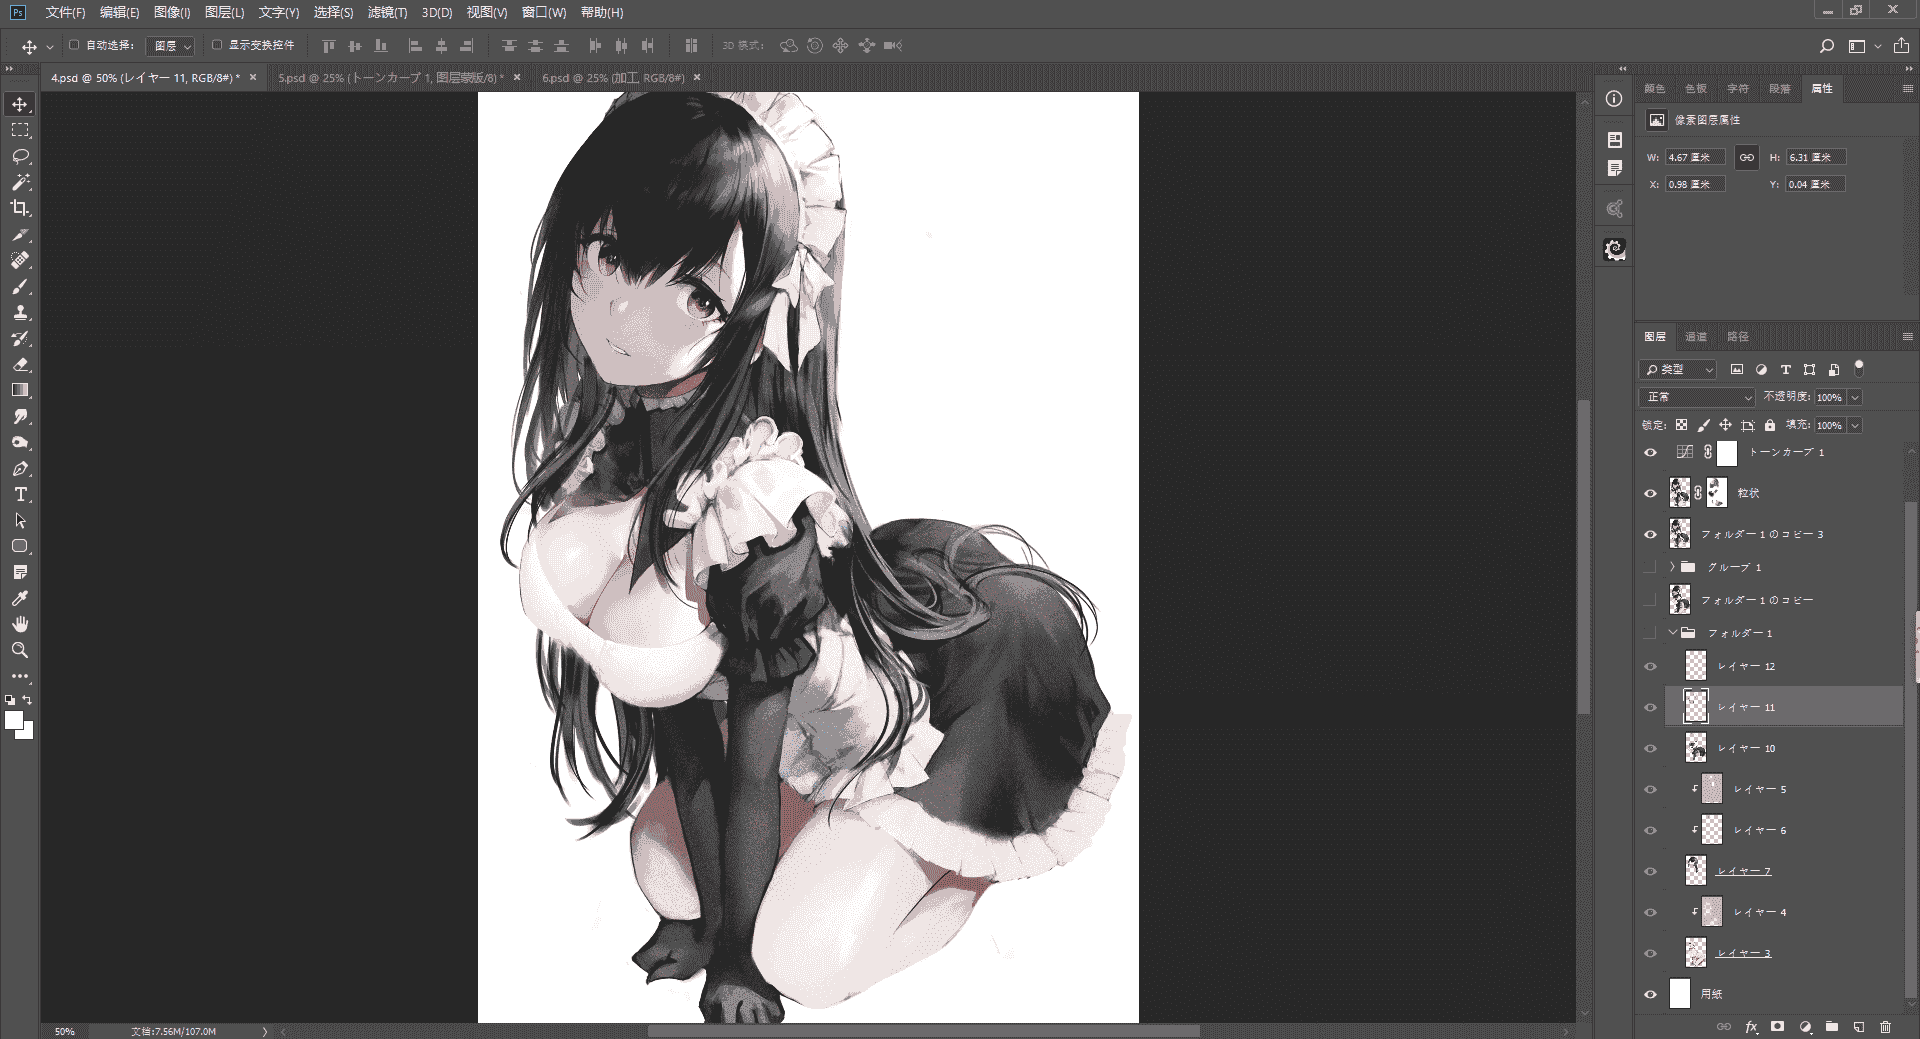
Task: Add layer style fx
Action: 1751,1026
